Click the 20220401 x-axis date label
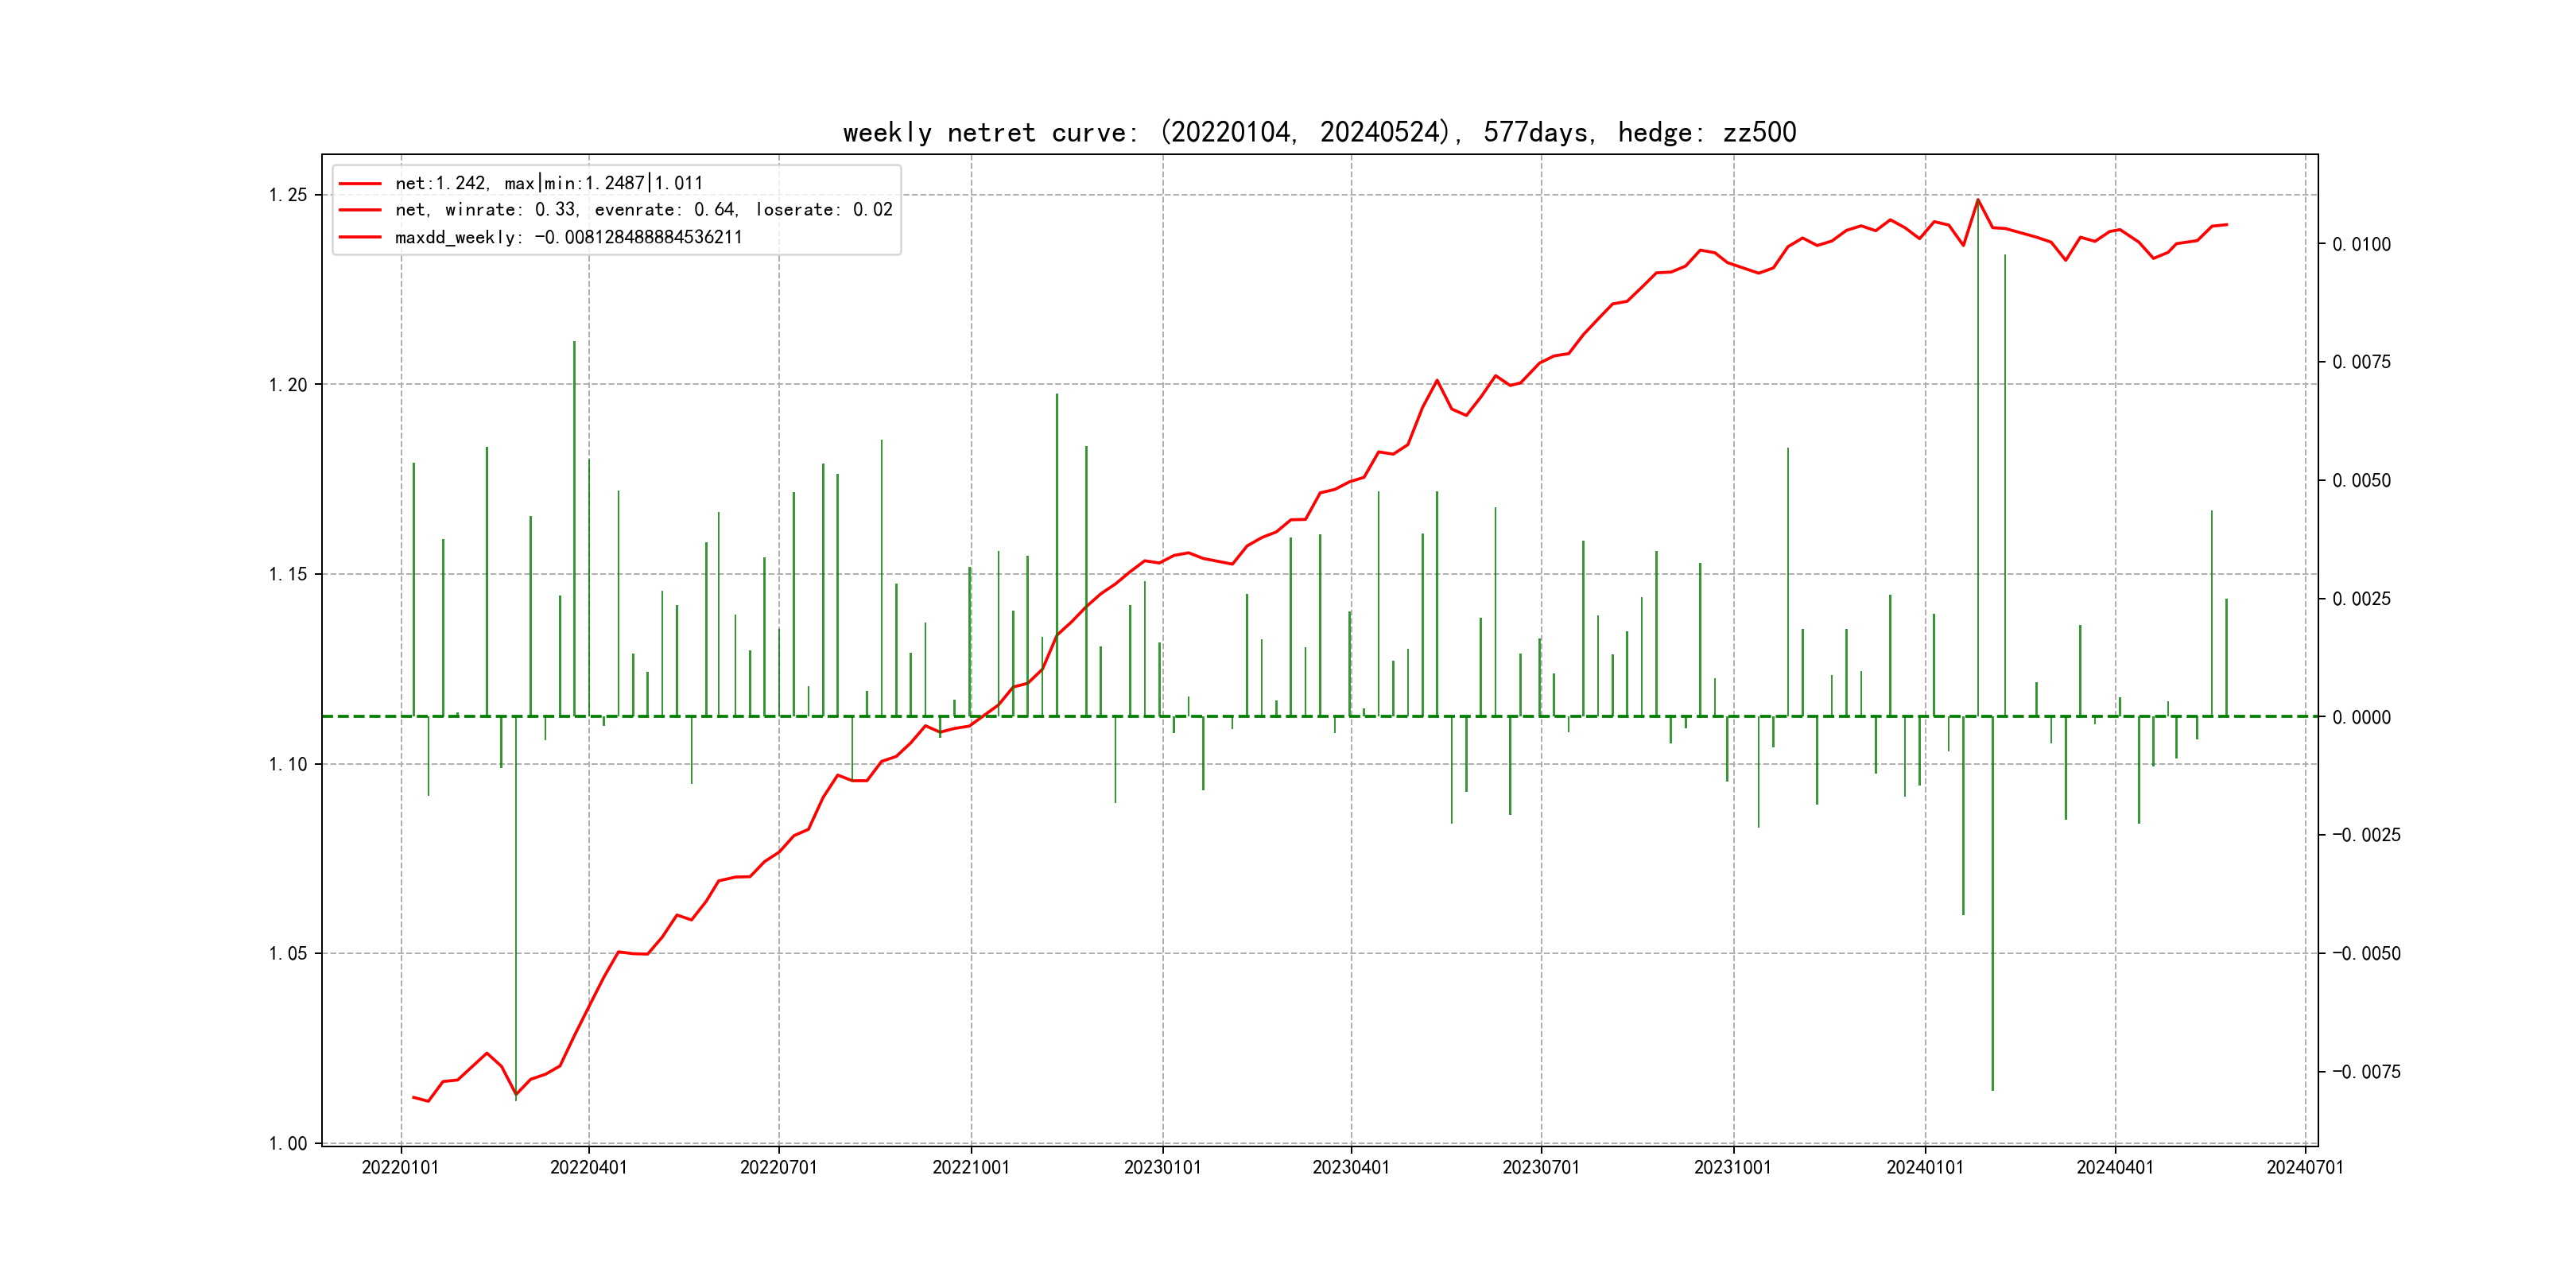Screen dimensions: 2576x1288 (589, 1167)
